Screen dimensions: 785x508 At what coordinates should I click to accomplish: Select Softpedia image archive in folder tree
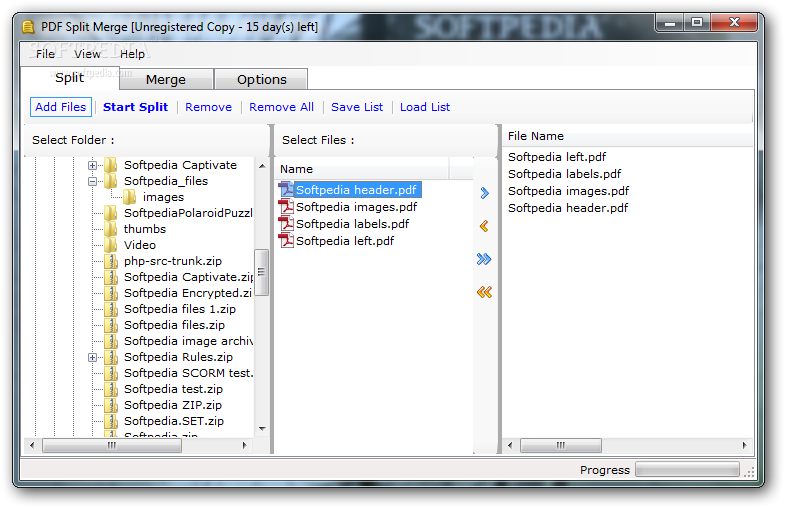(x=188, y=340)
